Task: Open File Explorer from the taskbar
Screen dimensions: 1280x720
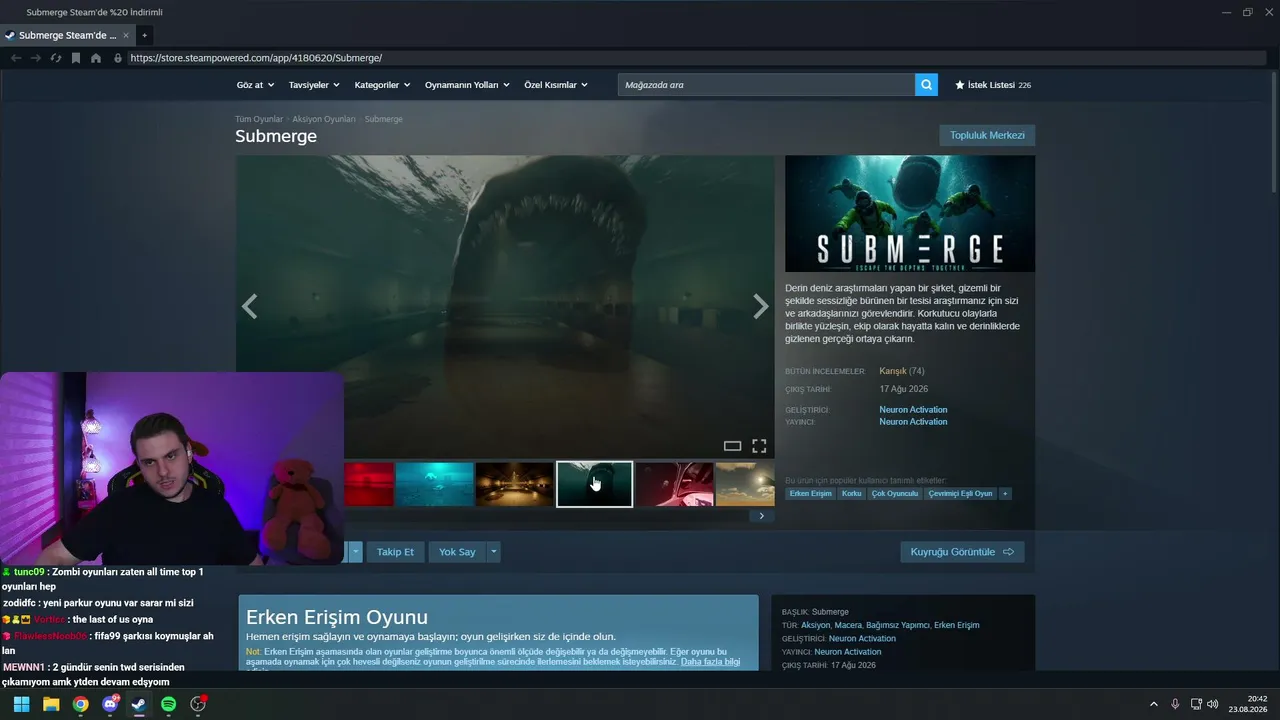Action: click(51, 704)
